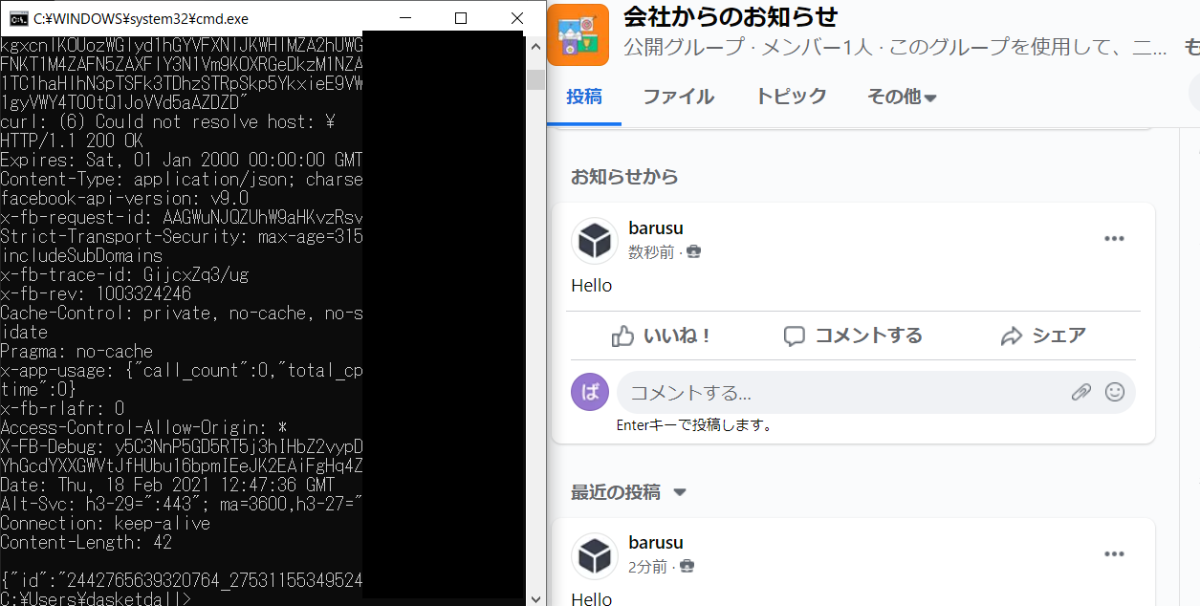
Task: Click the privacy icon next to 数秒前
Action: pos(694,253)
